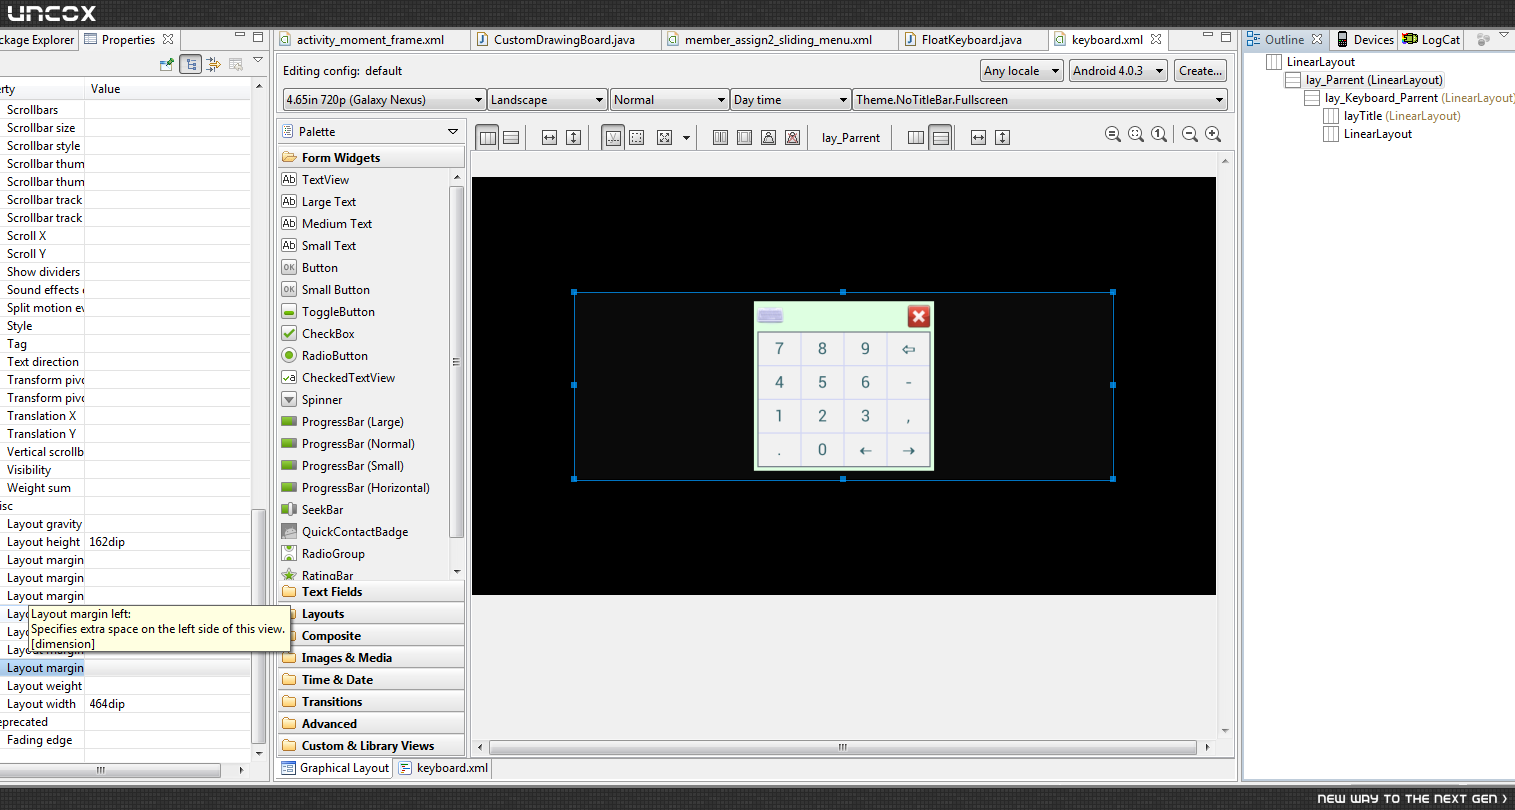The image size is (1515, 810).
Task: Click the Emulate Real Size zoom icon
Action: (1112, 134)
